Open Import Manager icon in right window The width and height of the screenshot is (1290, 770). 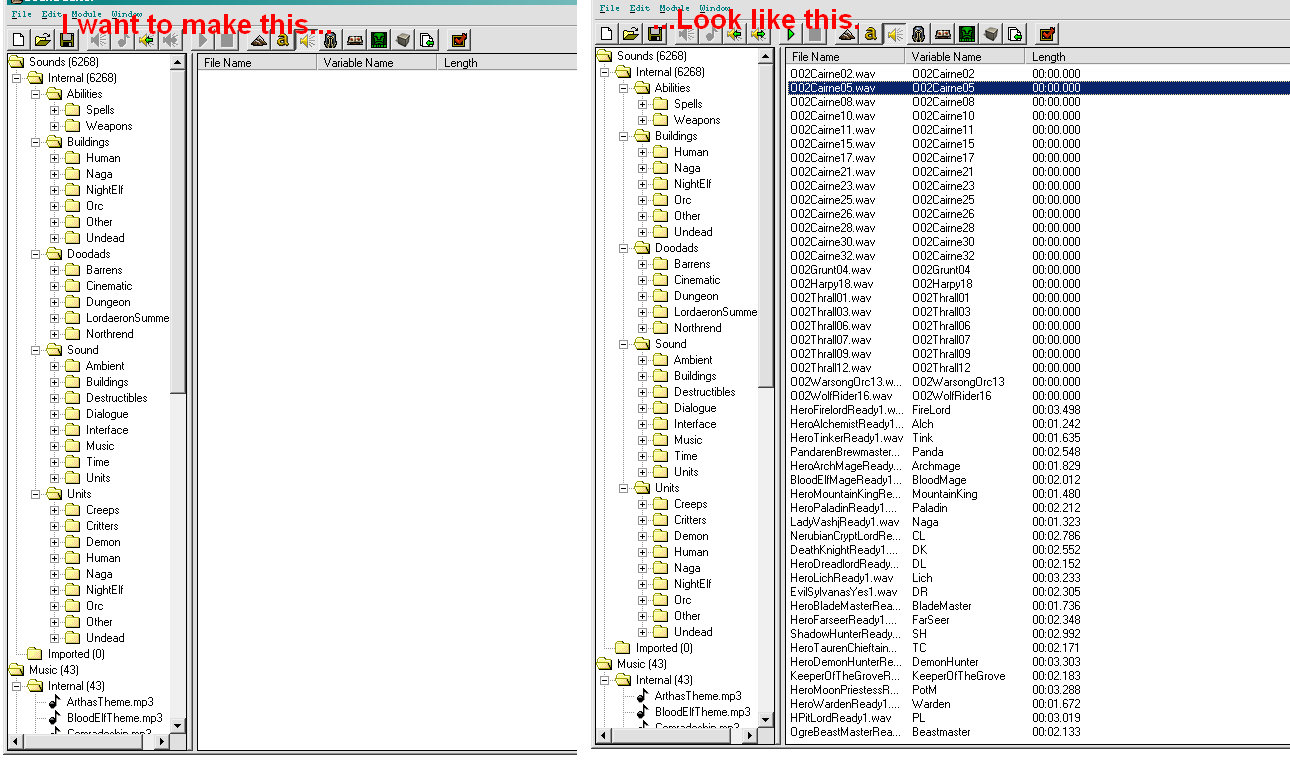click(x=1015, y=34)
